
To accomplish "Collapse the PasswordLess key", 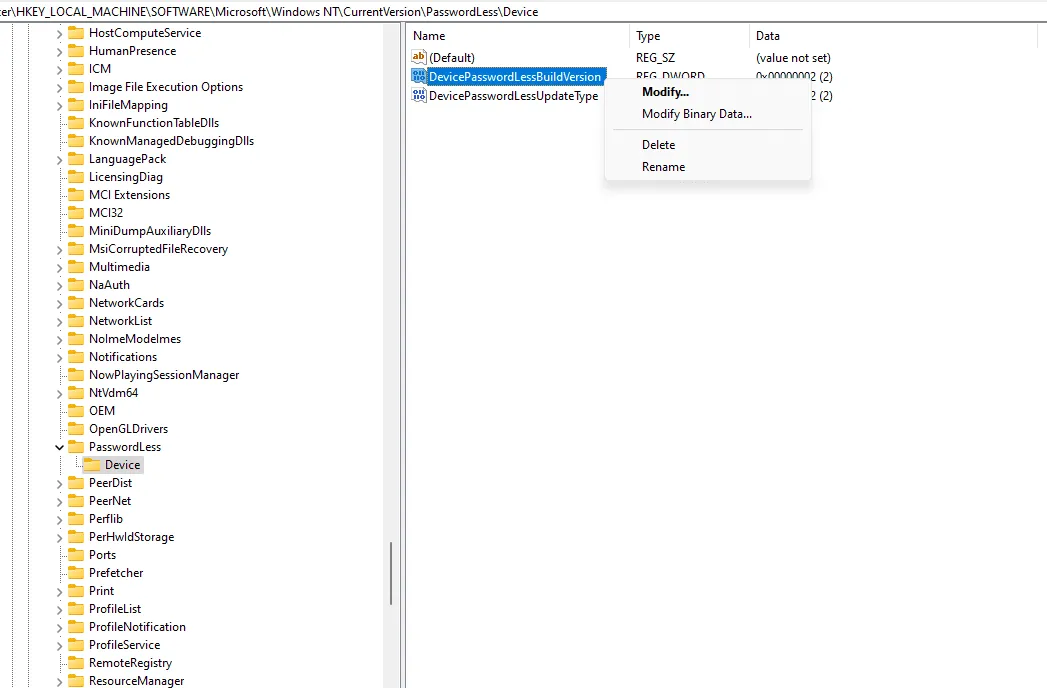I will point(59,448).
